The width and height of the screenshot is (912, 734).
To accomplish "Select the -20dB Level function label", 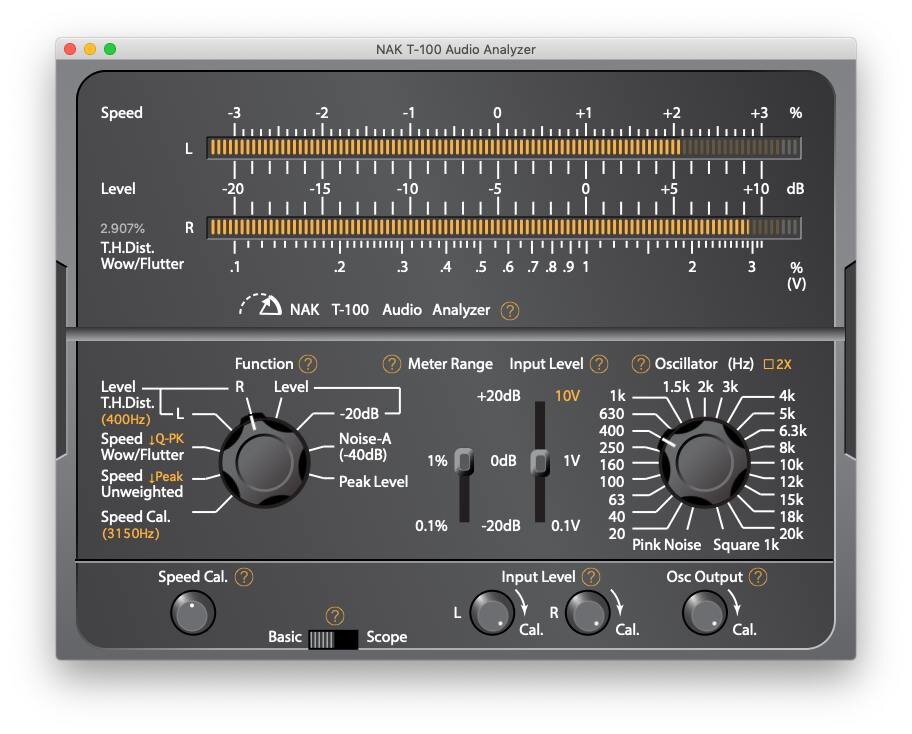I will pos(359,414).
